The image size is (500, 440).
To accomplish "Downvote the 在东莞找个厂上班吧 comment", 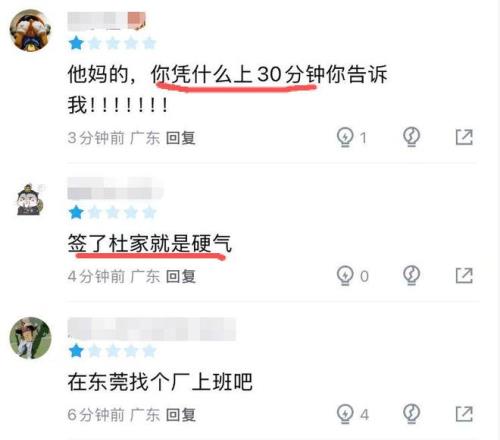I will click(x=411, y=414).
